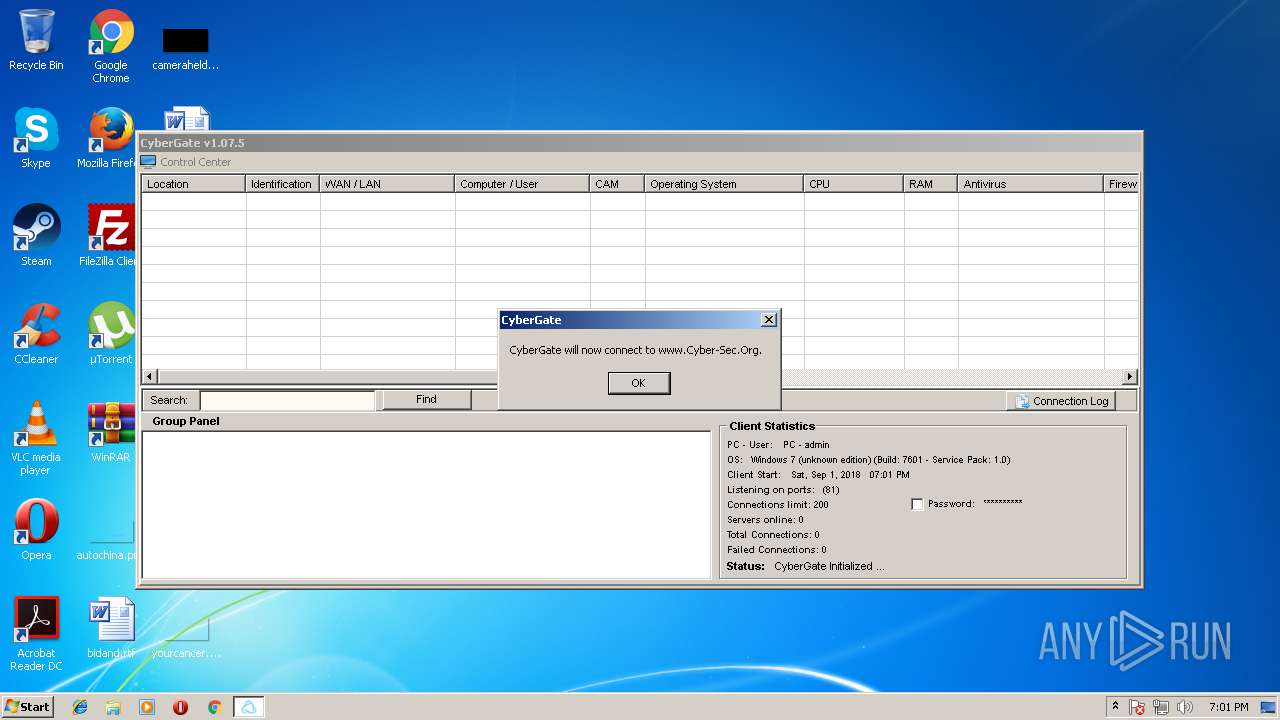The width and height of the screenshot is (1280, 720).
Task: Open Google Chrome desktop shortcut
Action: point(111,46)
